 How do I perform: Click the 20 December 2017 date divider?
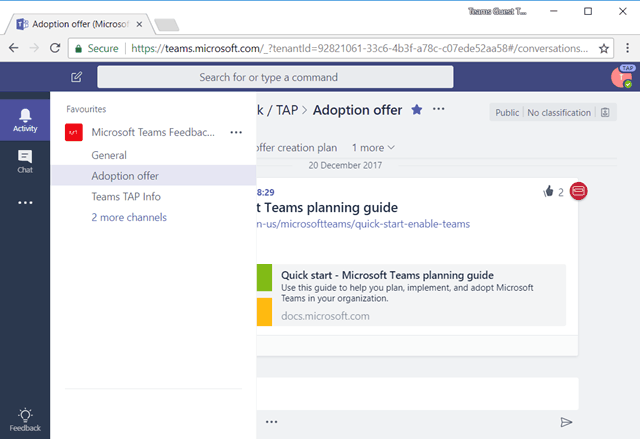(345, 165)
